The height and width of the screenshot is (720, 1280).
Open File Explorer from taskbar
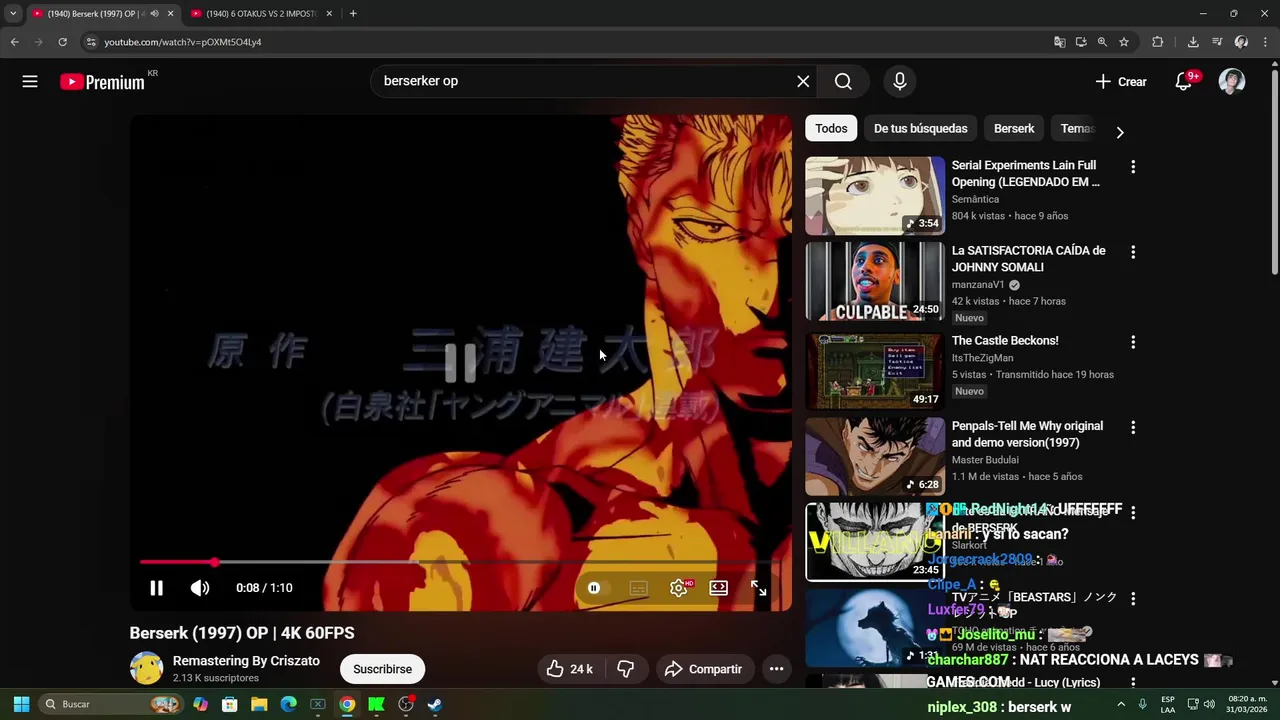pos(259,704)
